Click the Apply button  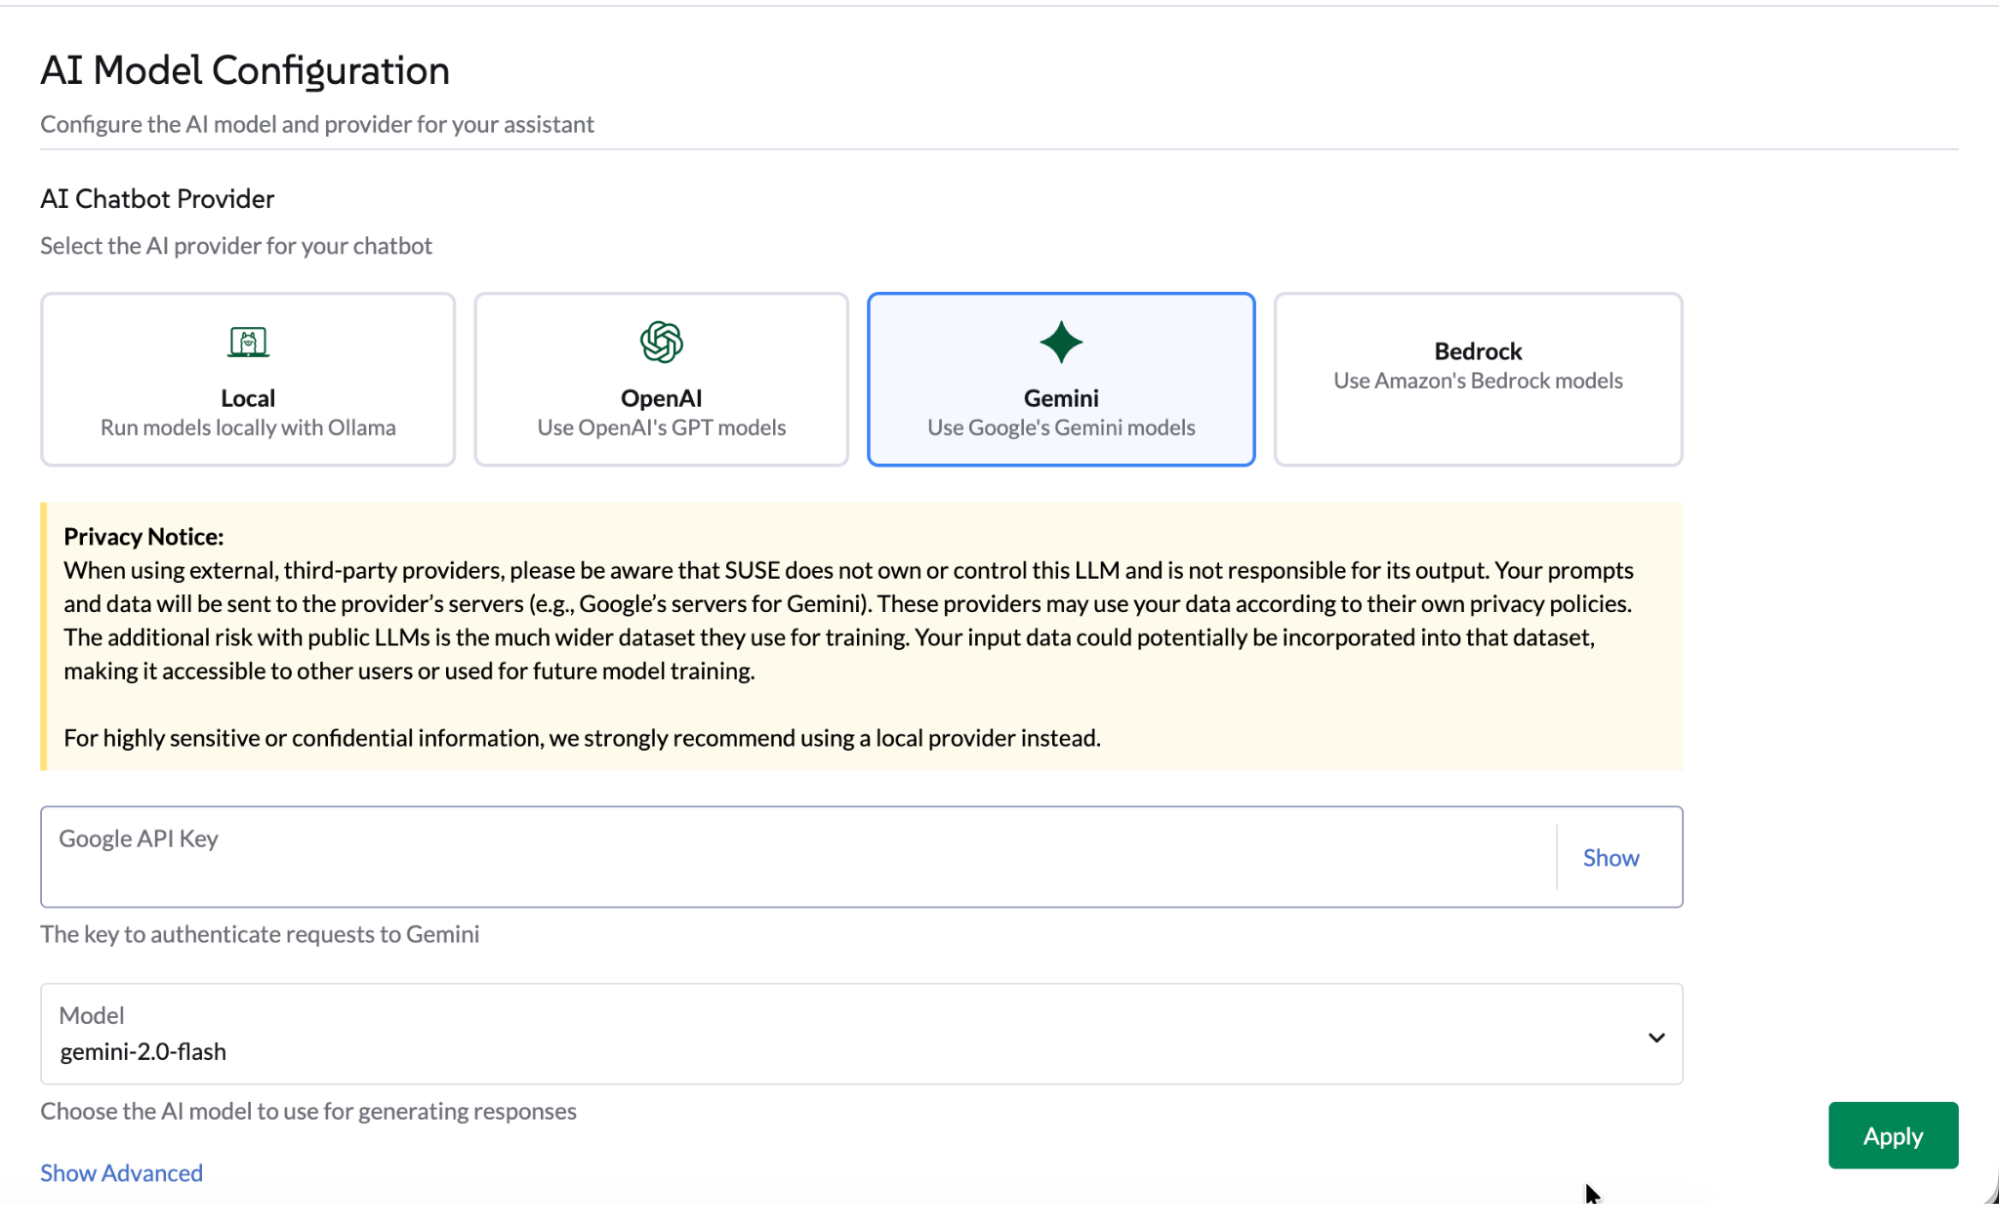[x=1892, y=1136]
